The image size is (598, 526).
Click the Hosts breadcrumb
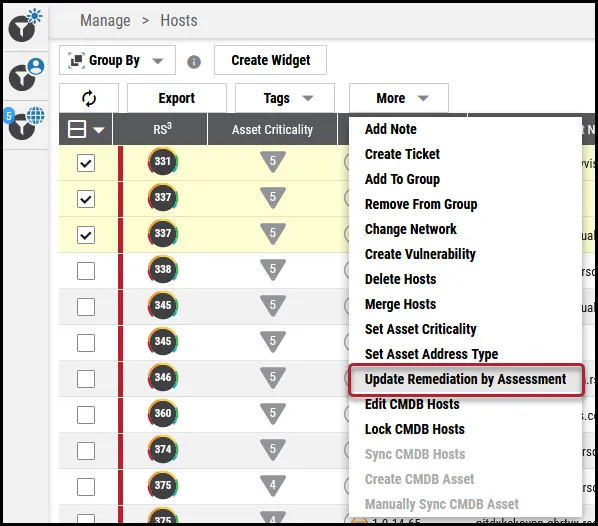179,20
